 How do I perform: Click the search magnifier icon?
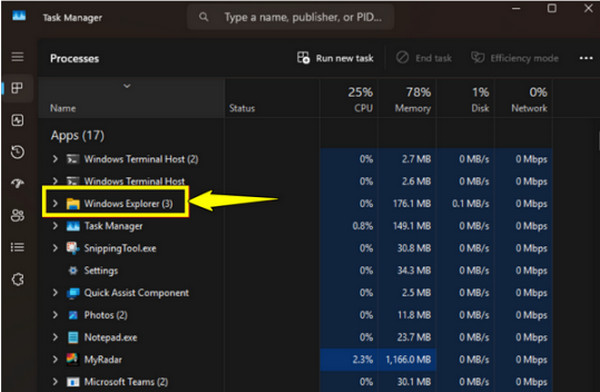pyautogui.click(x=204, y=17)
